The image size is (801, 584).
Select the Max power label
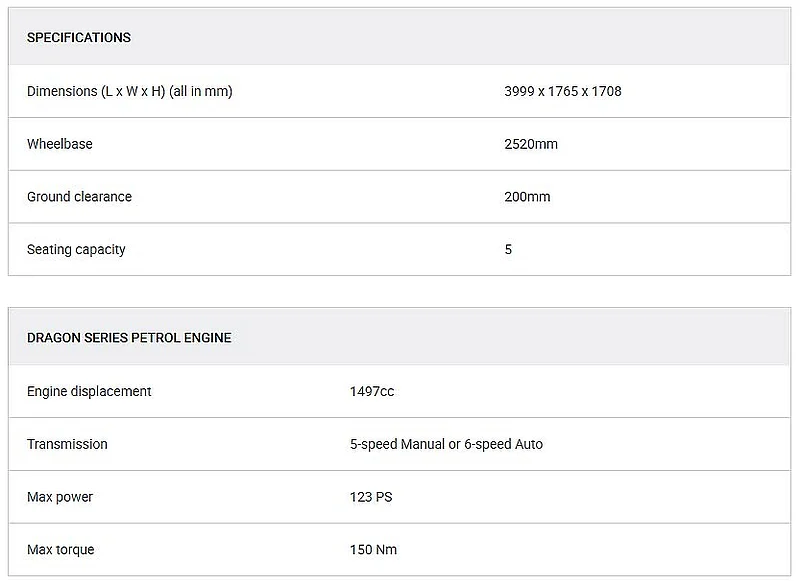60,497
